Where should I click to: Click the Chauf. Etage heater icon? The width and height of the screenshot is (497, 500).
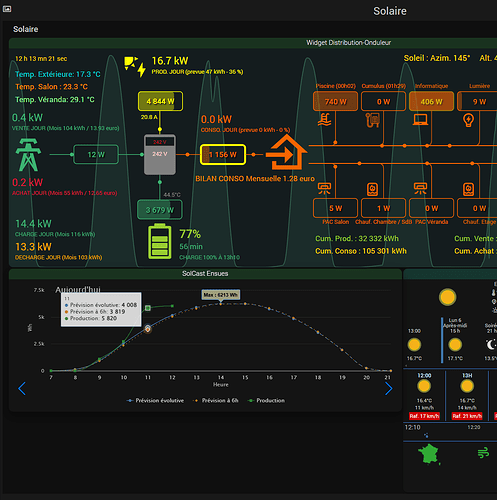(468, 189)
